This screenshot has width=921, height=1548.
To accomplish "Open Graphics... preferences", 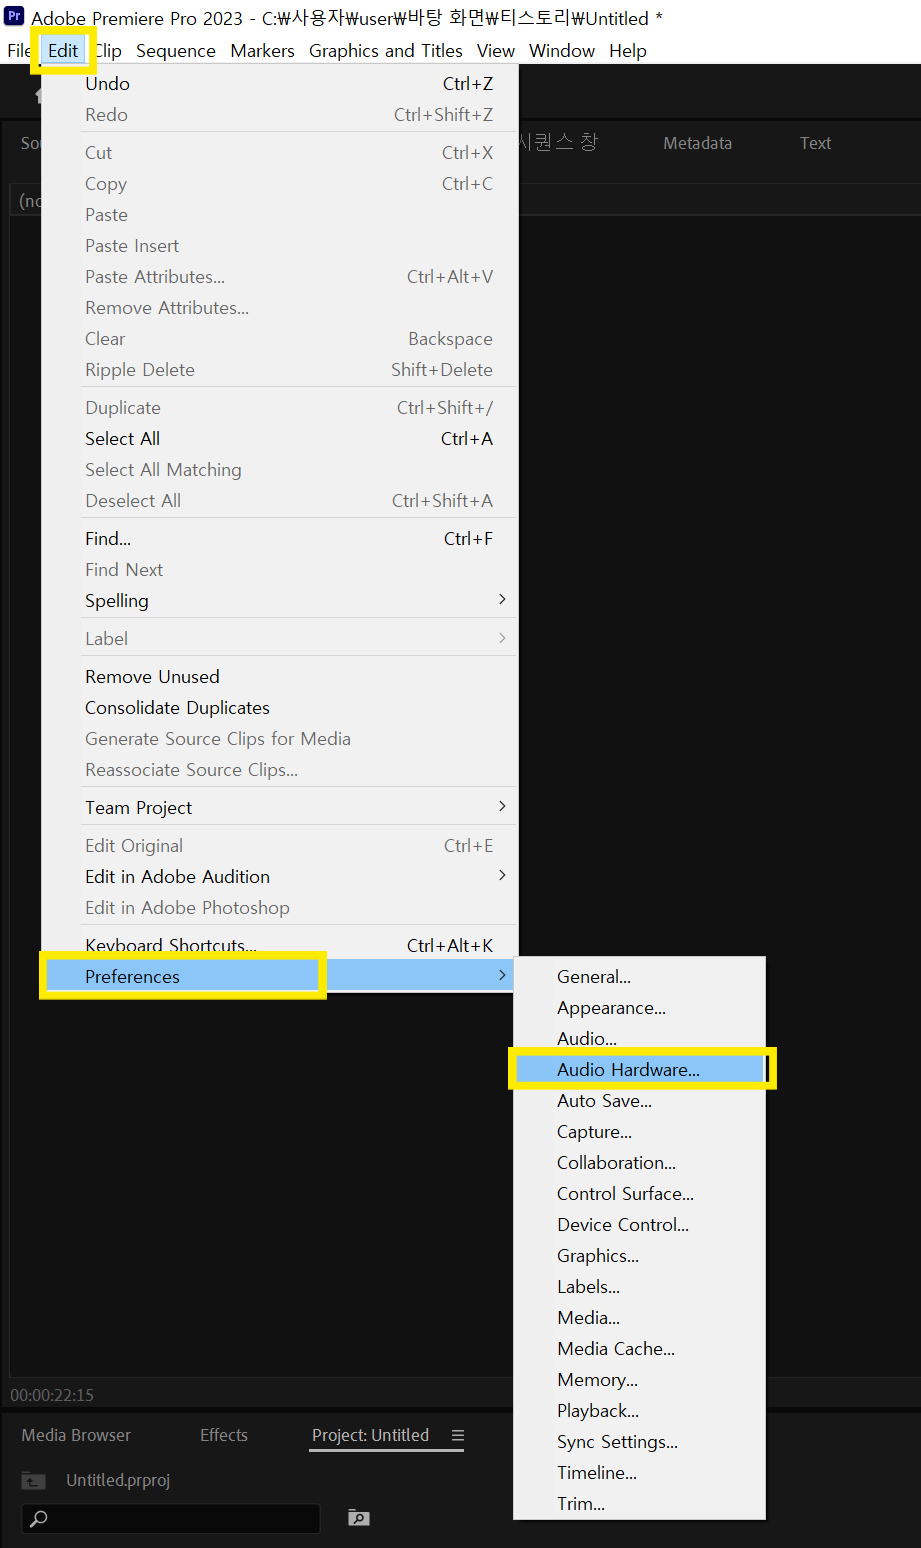I will point(639,1256).
